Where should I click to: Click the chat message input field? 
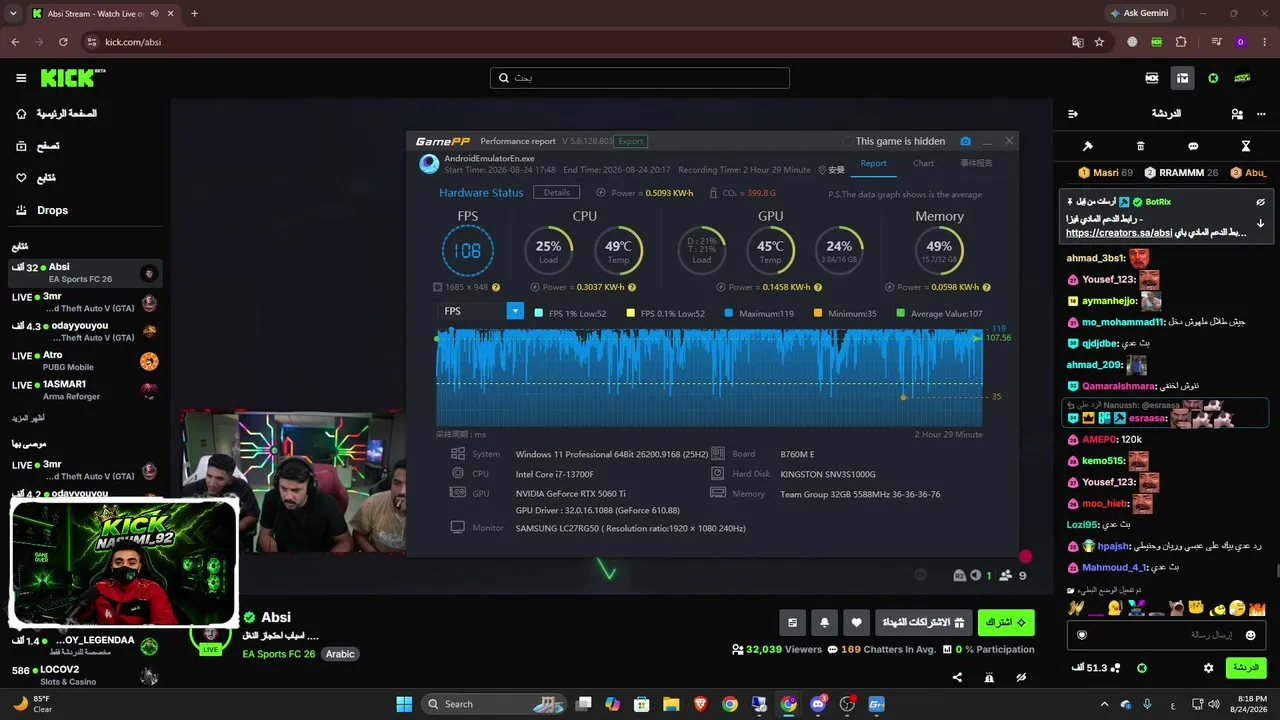pos(1165,635)
